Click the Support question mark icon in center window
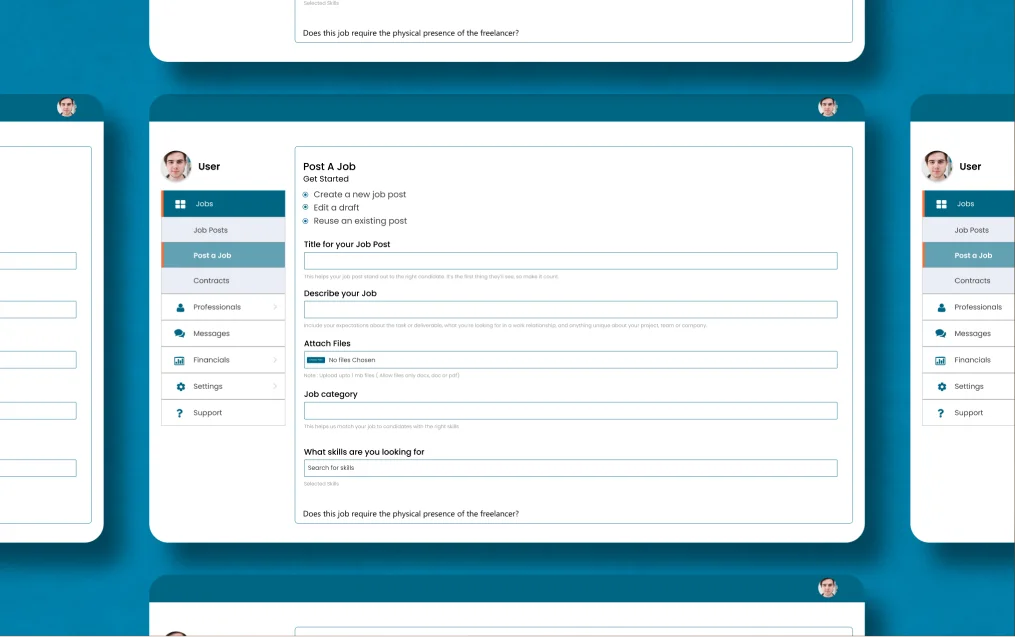 (179, 413)
